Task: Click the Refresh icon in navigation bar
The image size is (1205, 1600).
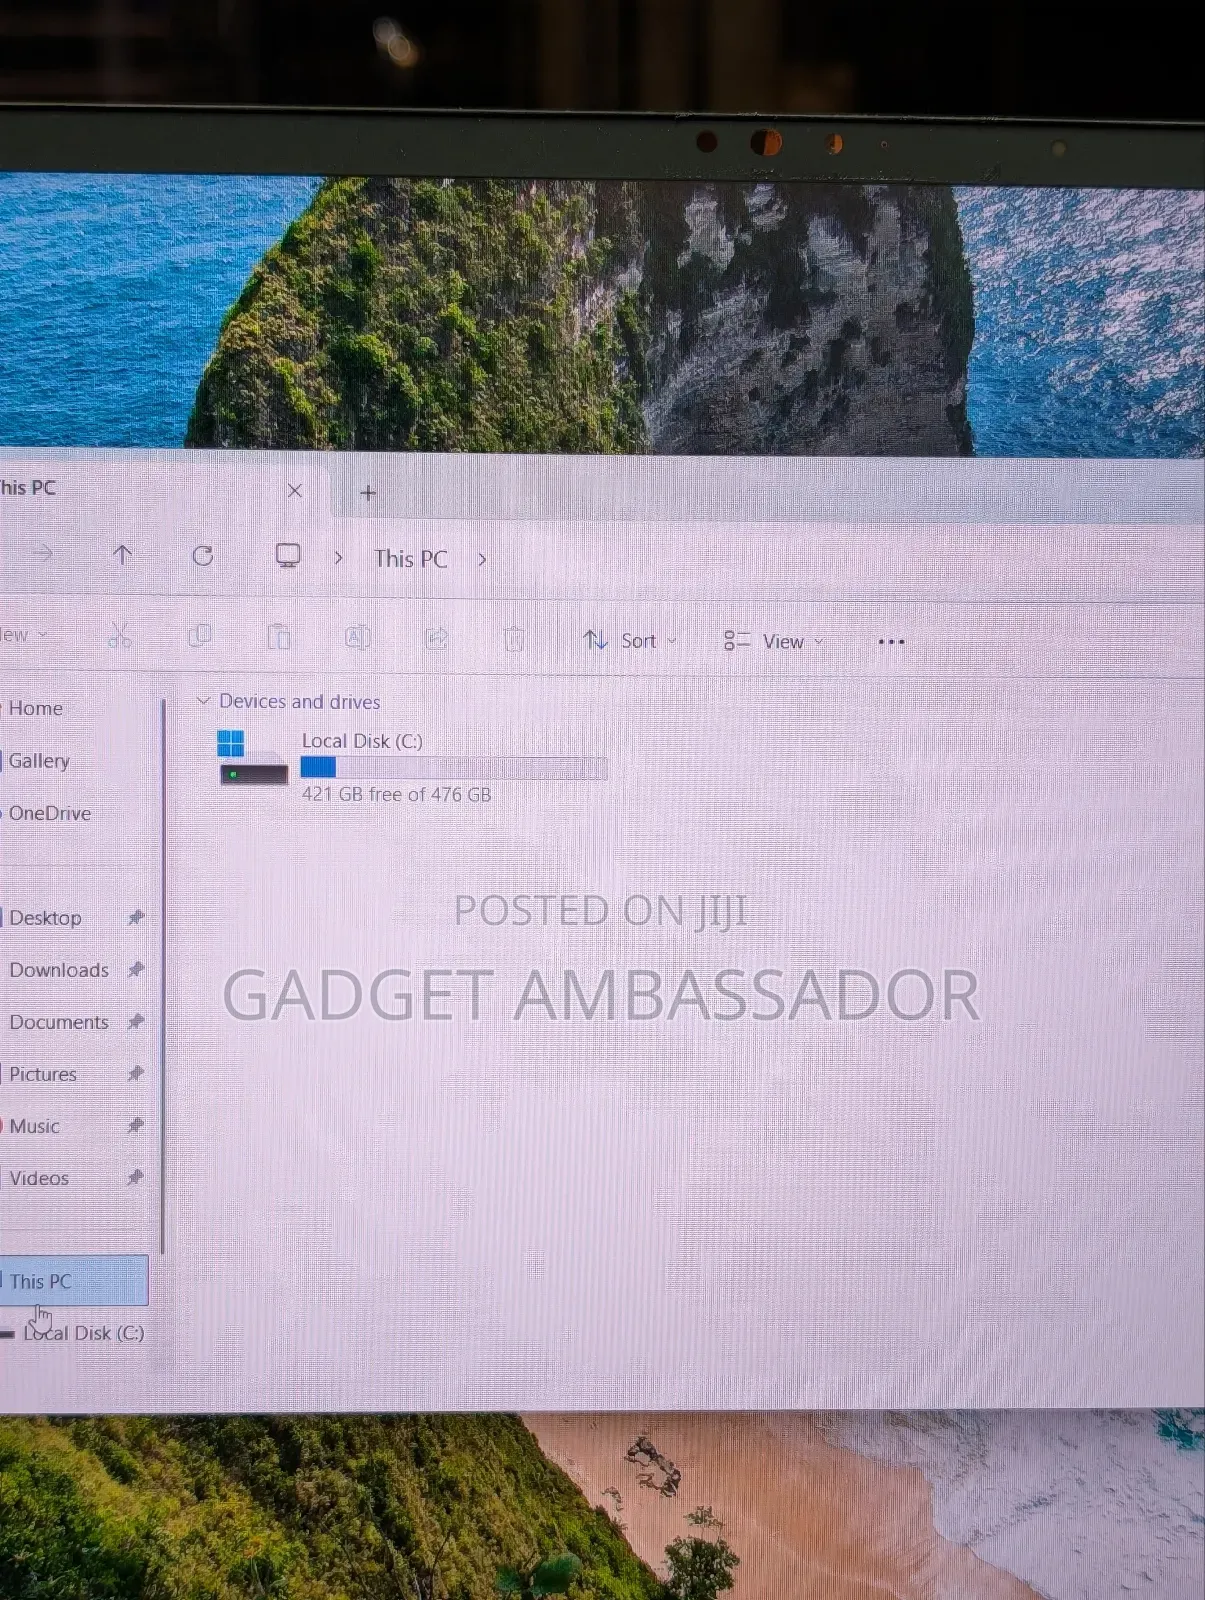Action: click(x=203, y=556)
